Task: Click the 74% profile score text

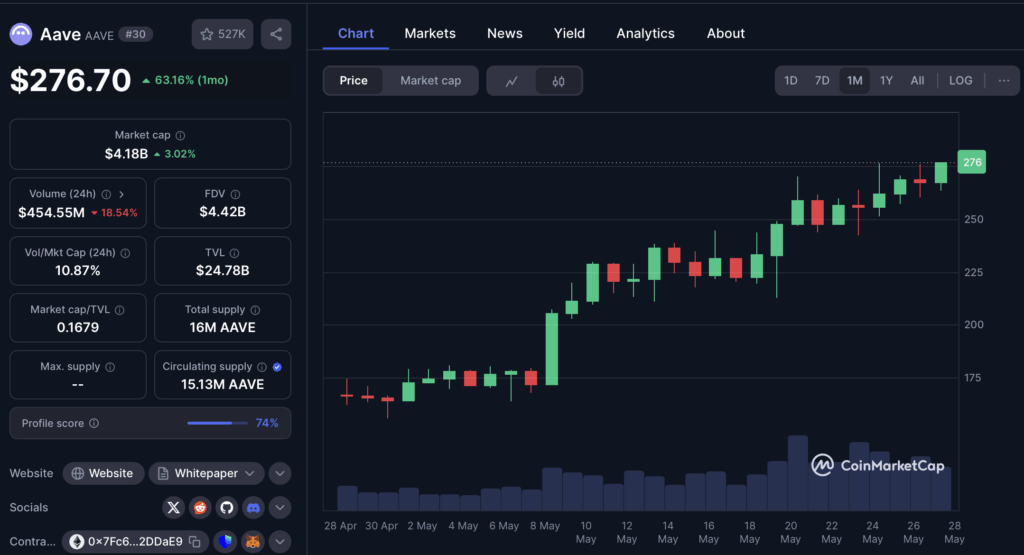Action: 267,423
